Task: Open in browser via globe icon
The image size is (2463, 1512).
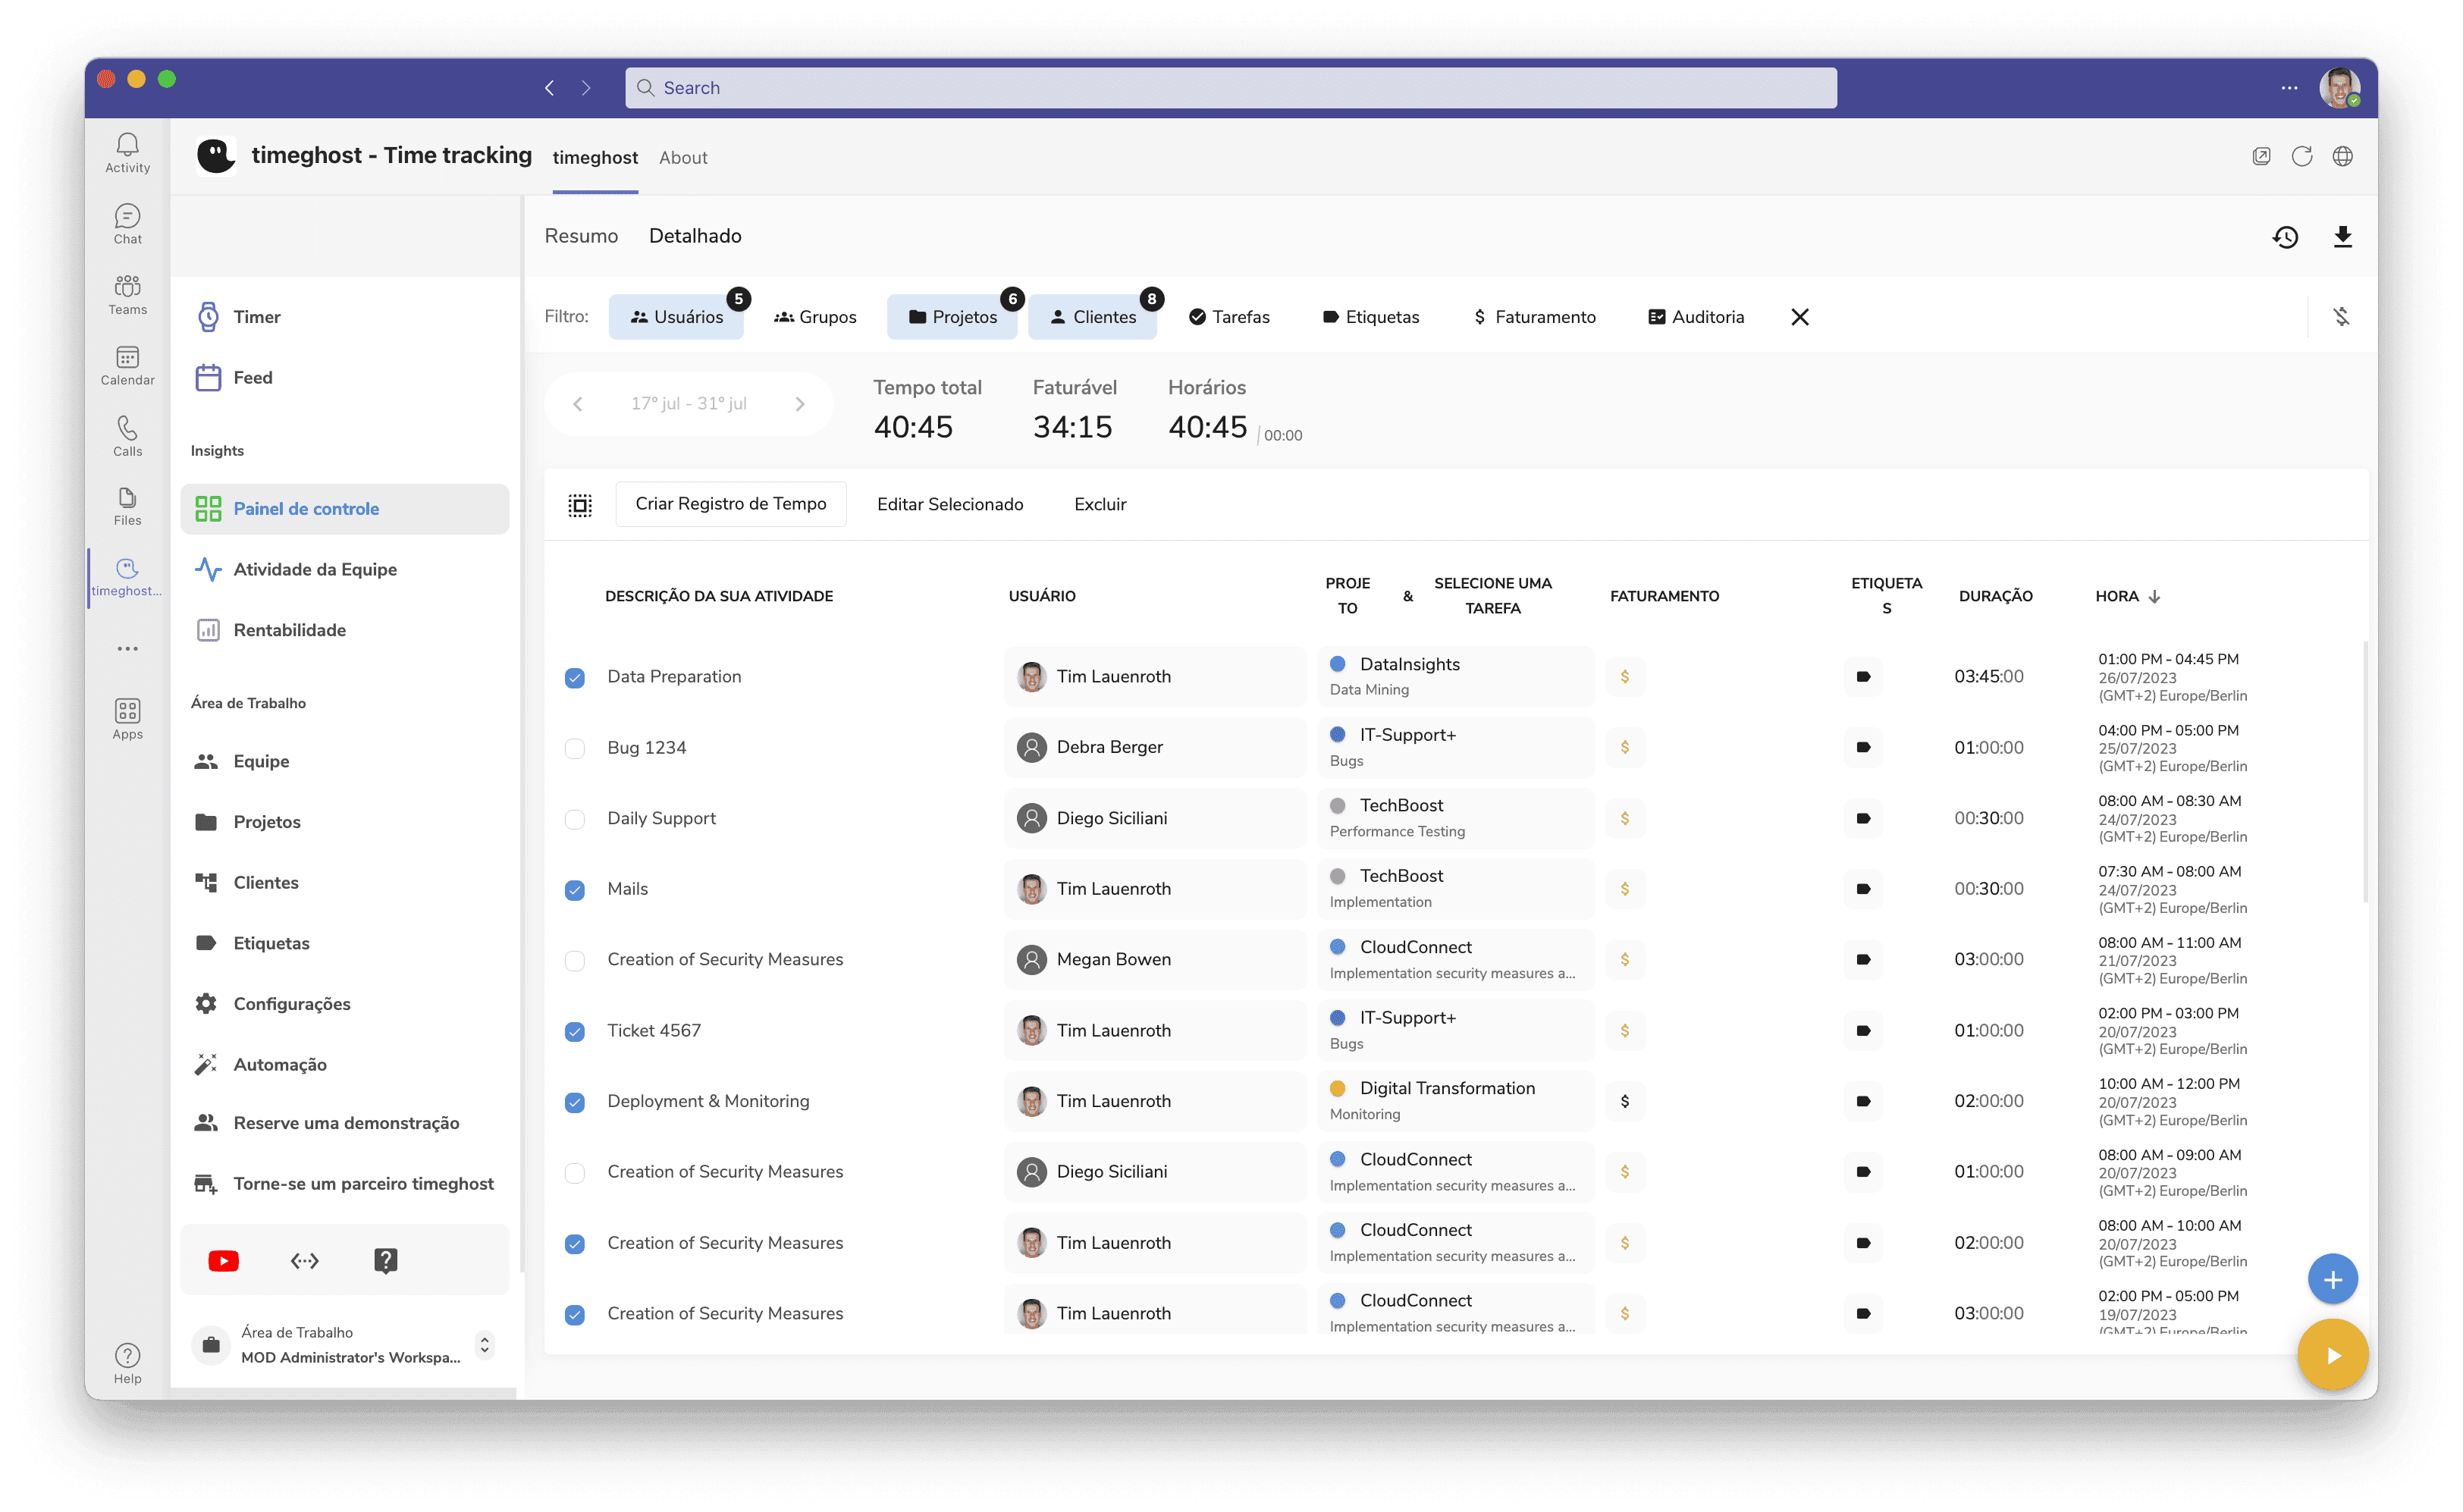Action: pyautogui.click(x=2343, y=157)
